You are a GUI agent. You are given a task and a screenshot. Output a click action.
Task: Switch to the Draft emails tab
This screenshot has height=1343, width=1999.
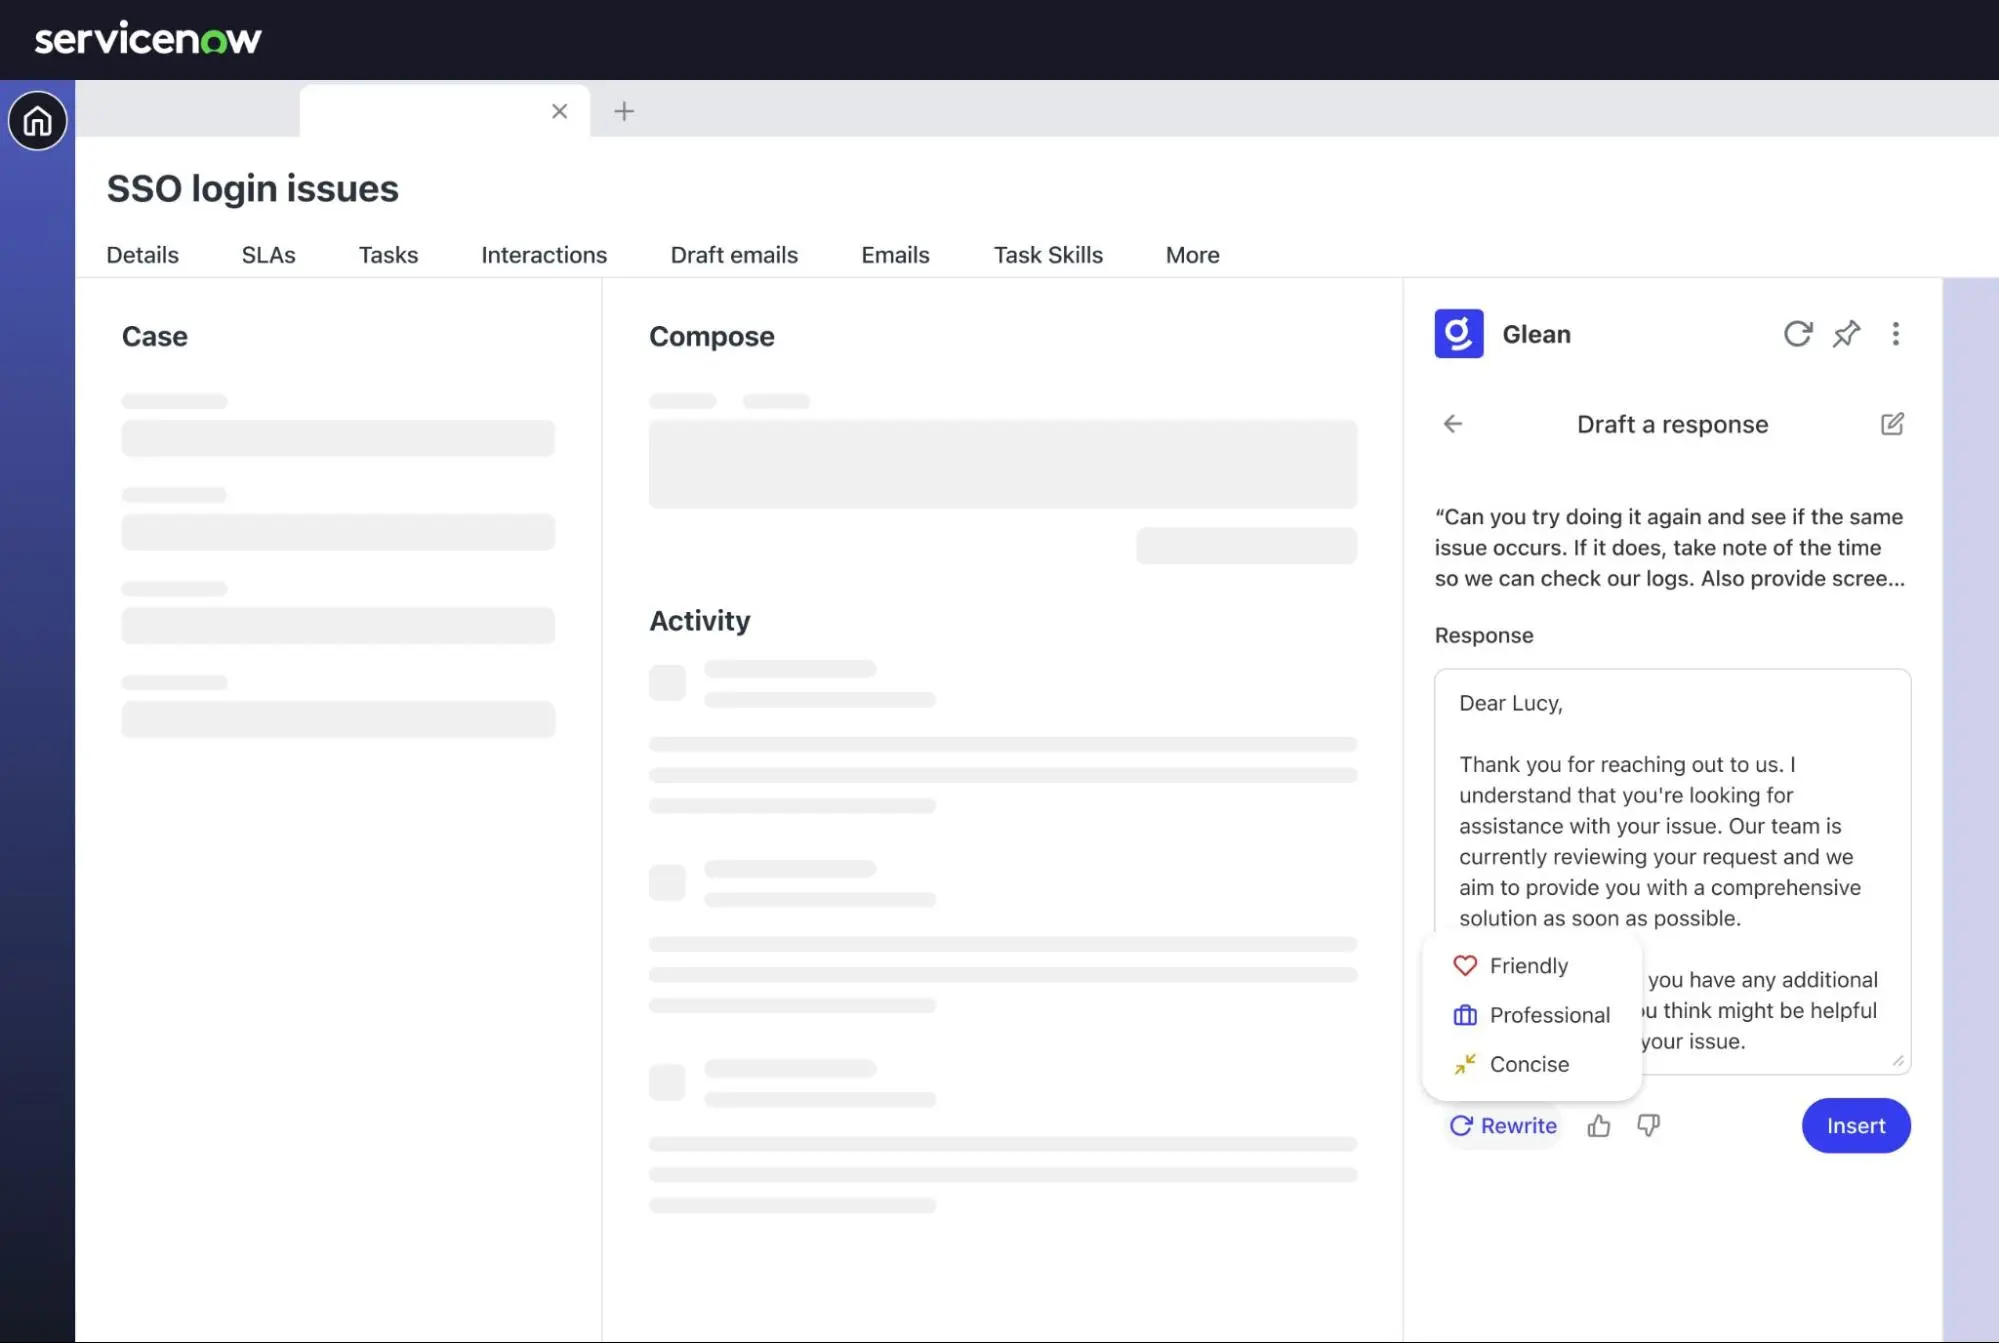pos(734,255)
